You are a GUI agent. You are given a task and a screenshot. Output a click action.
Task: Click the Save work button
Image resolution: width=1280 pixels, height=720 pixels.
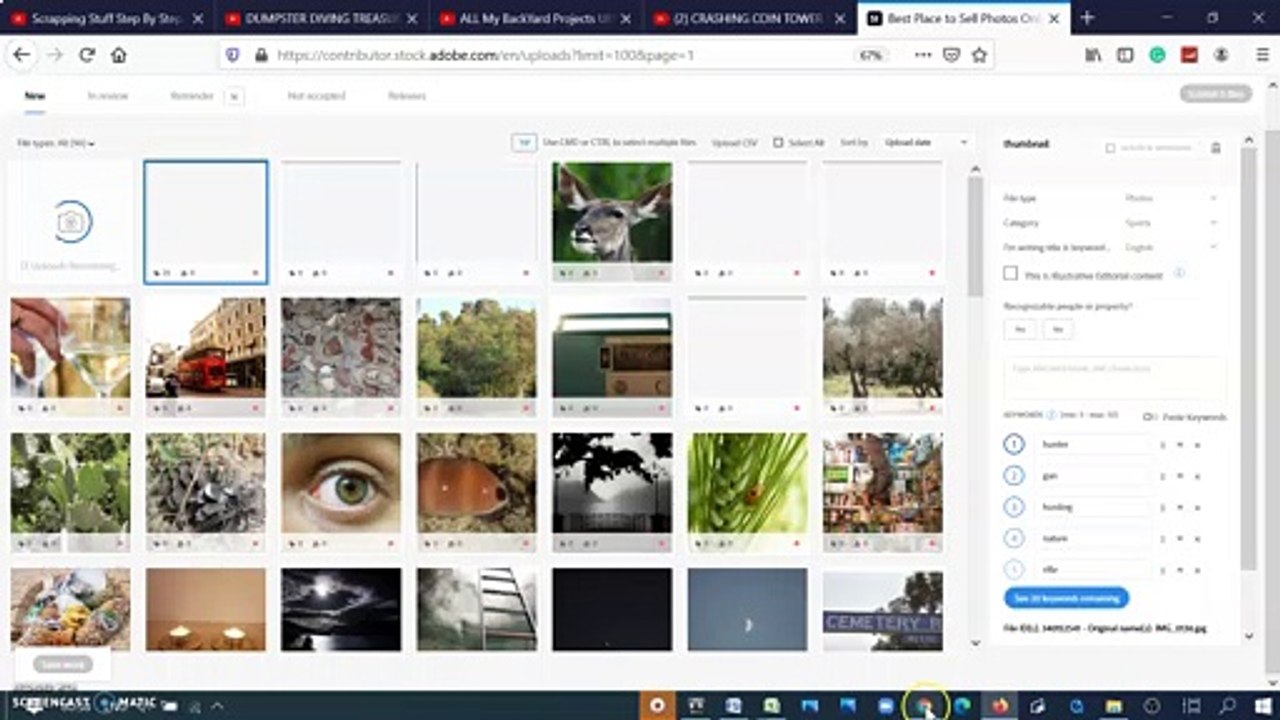click(x=63, y=664)
